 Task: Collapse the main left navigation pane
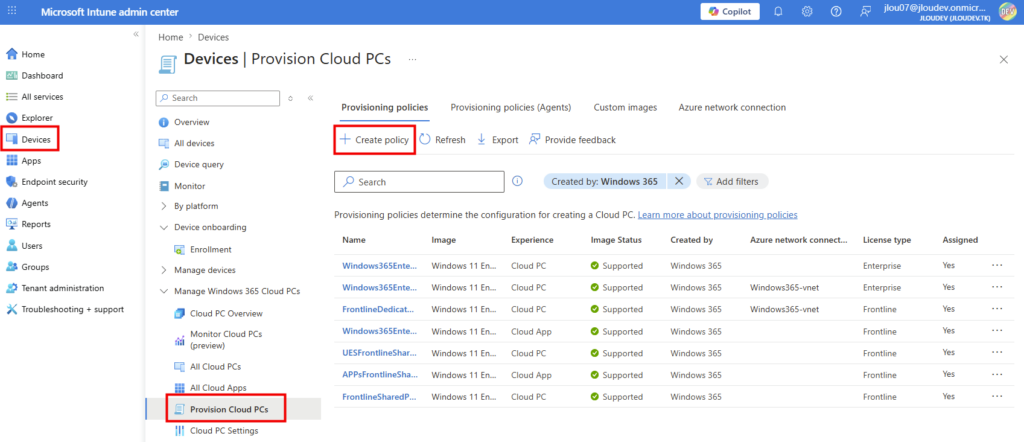[x=136, y=34]
